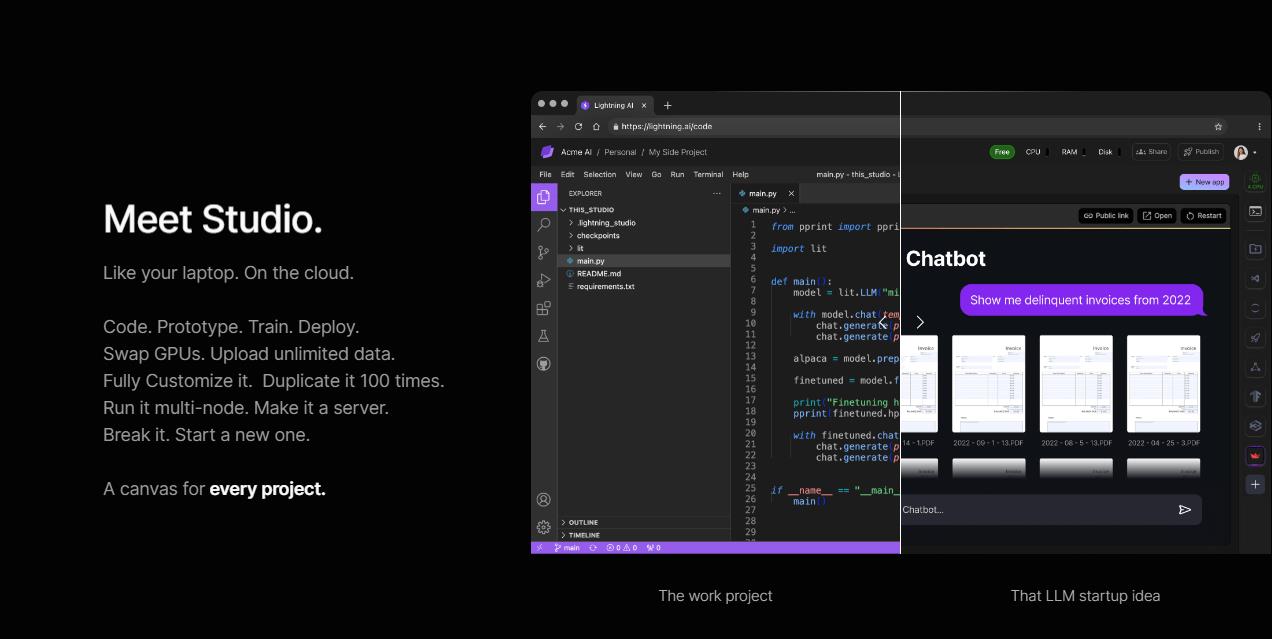Click the rocket icon in the right sidebar
Image resolution: width=1272 pixels, height=639 pixels.
click(x=1256, y=338)
